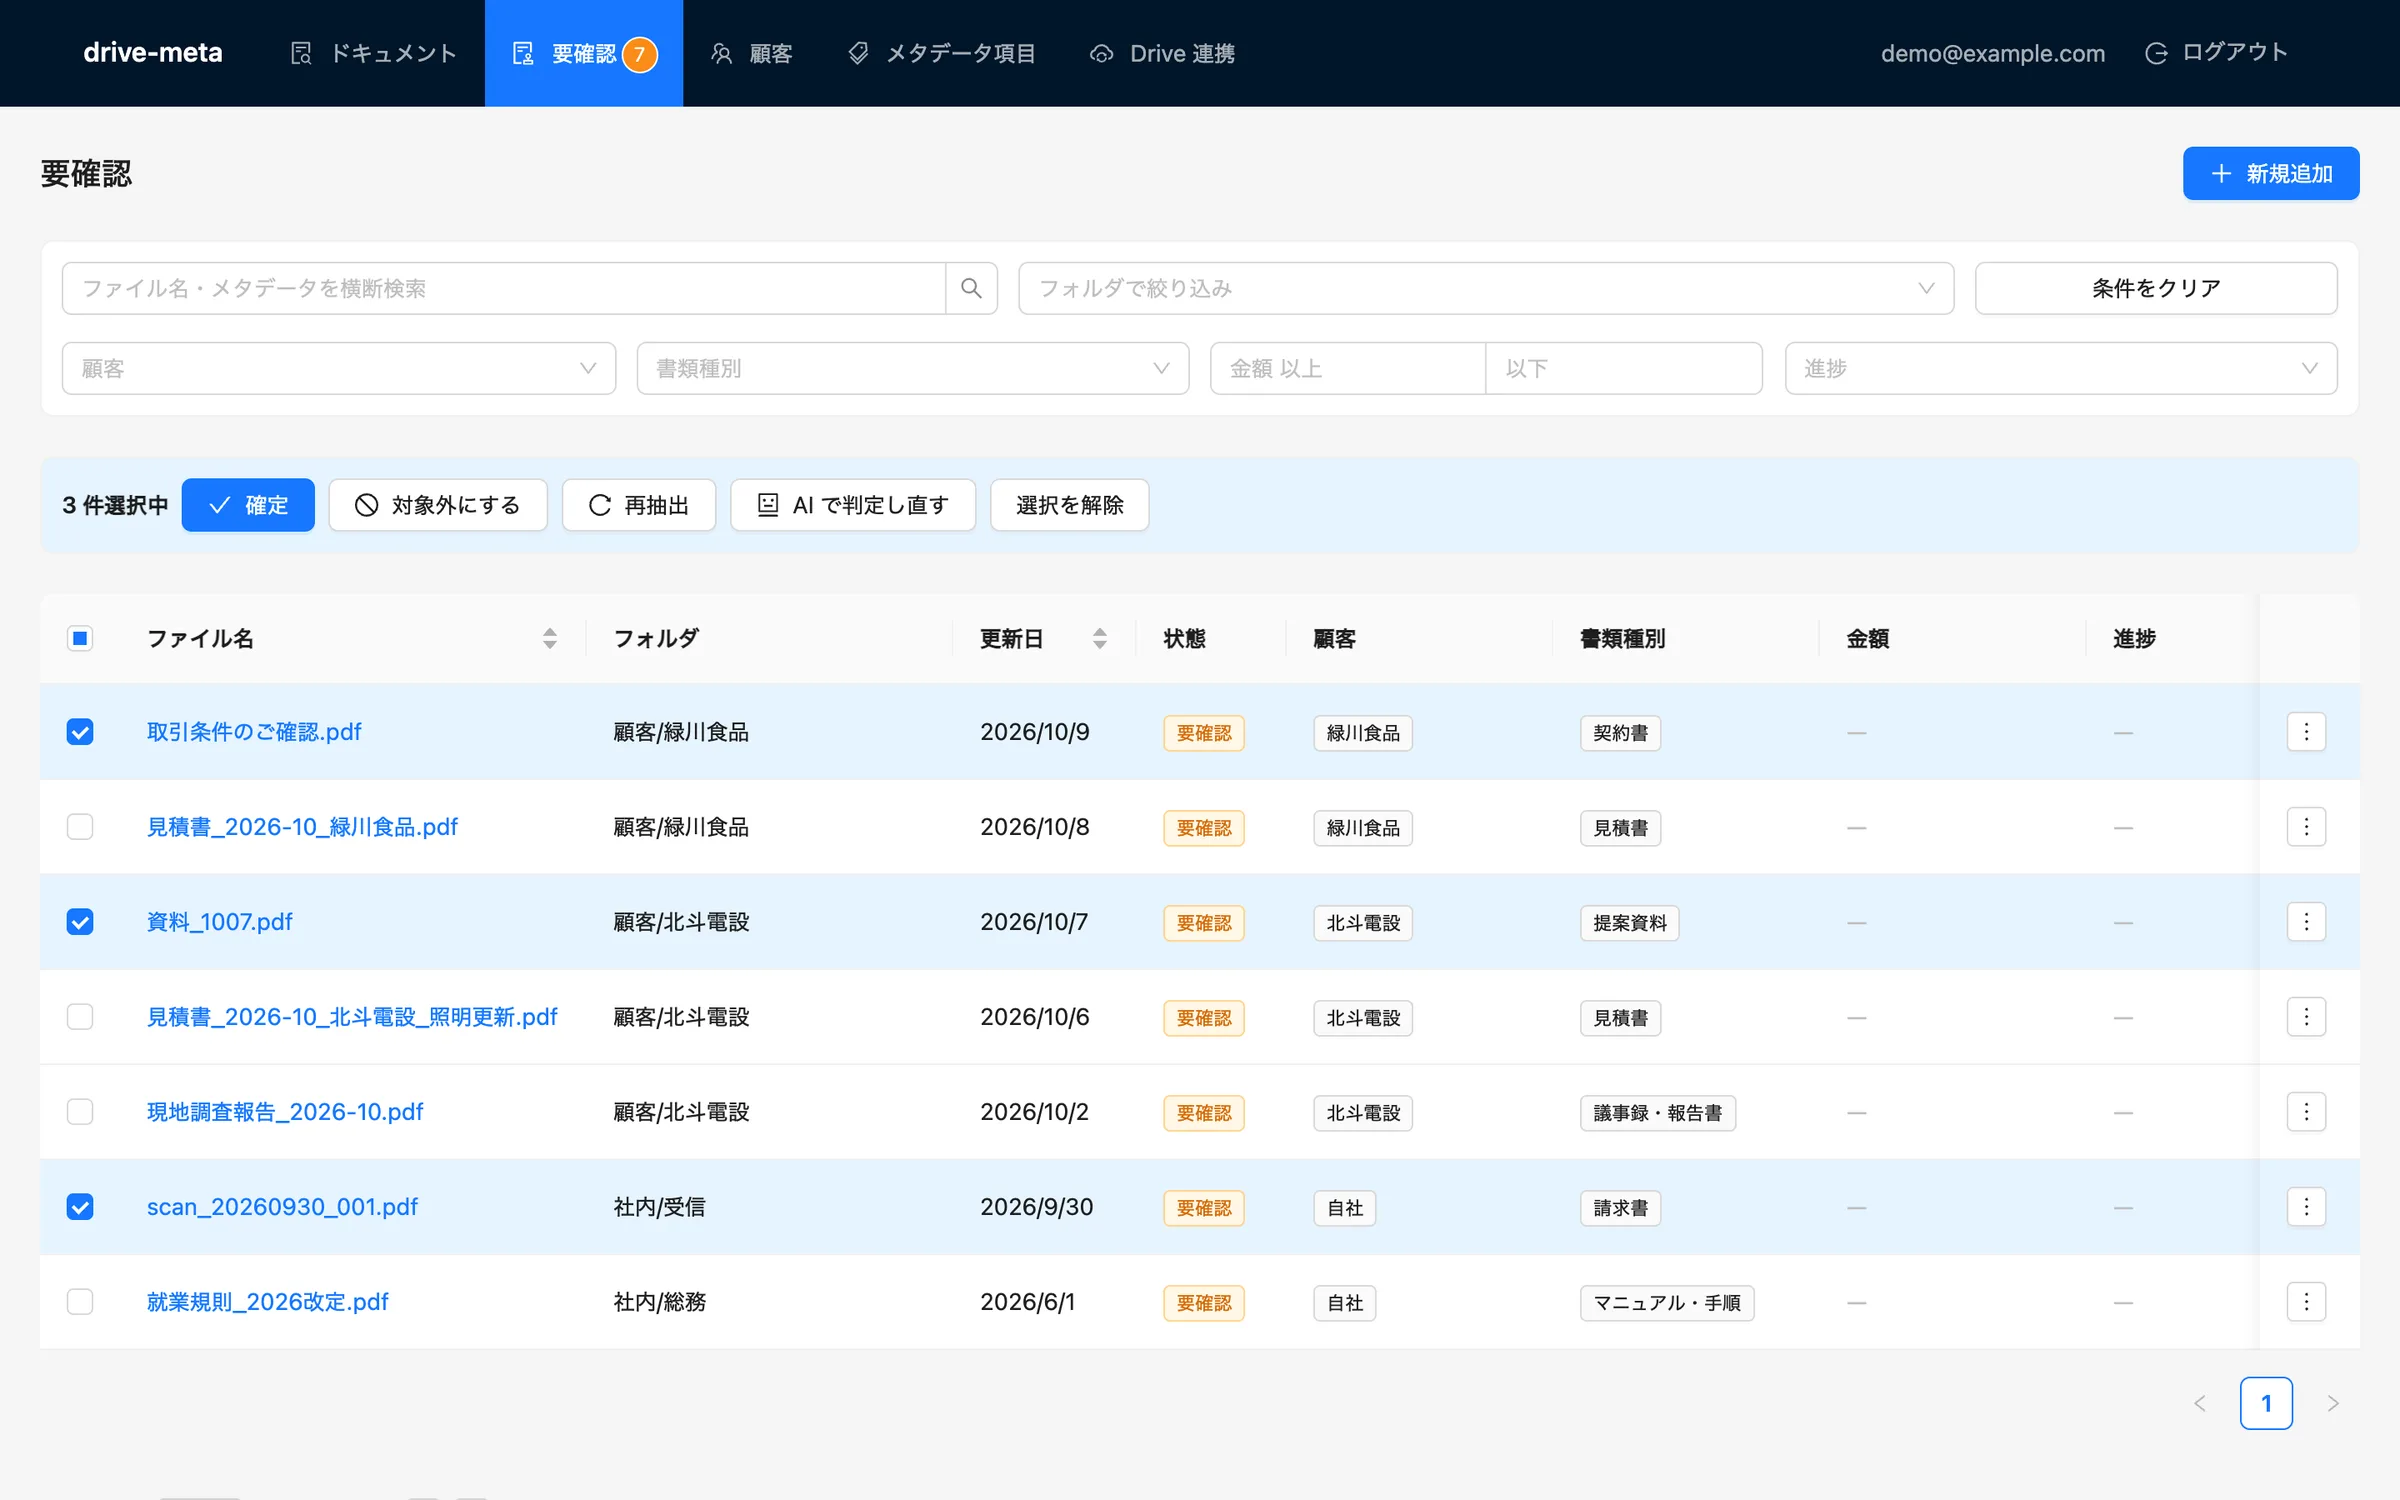Click the 選択を解除 button
The height and width of the screenshot is (1500, 2400).
1070,505
